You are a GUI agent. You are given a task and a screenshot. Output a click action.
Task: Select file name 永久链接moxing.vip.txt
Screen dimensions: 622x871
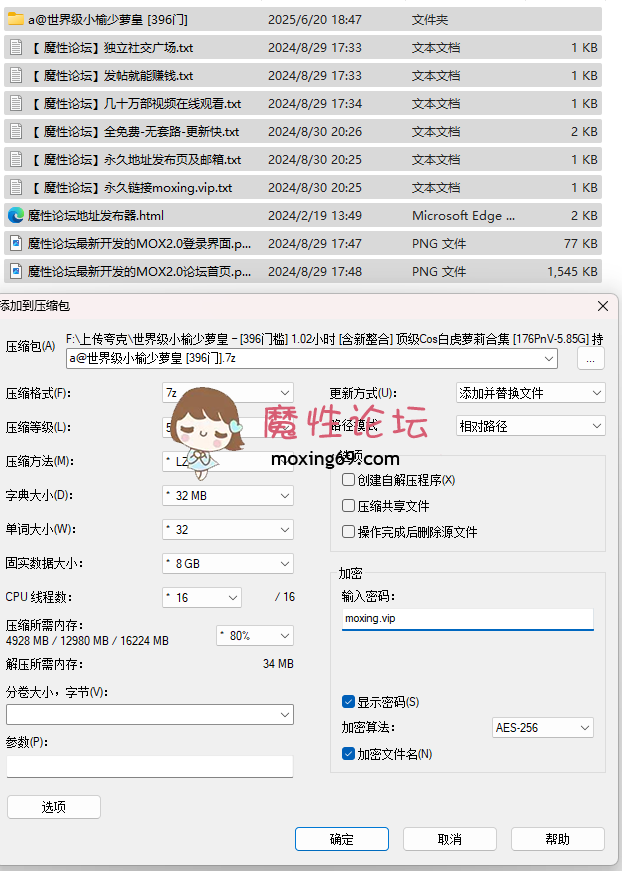(x=129, y=188)
